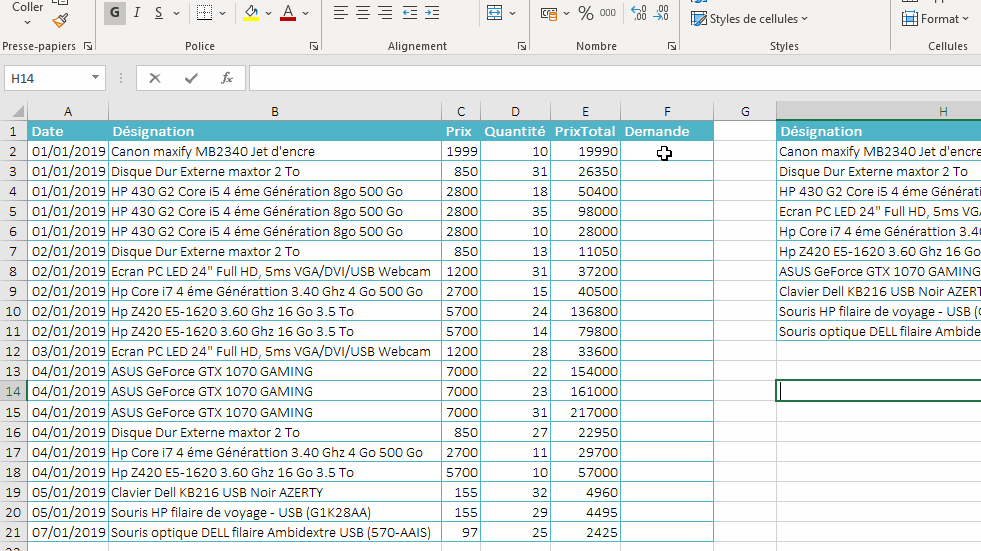
Task: Add a decimal place
Action: coord(639,13)
